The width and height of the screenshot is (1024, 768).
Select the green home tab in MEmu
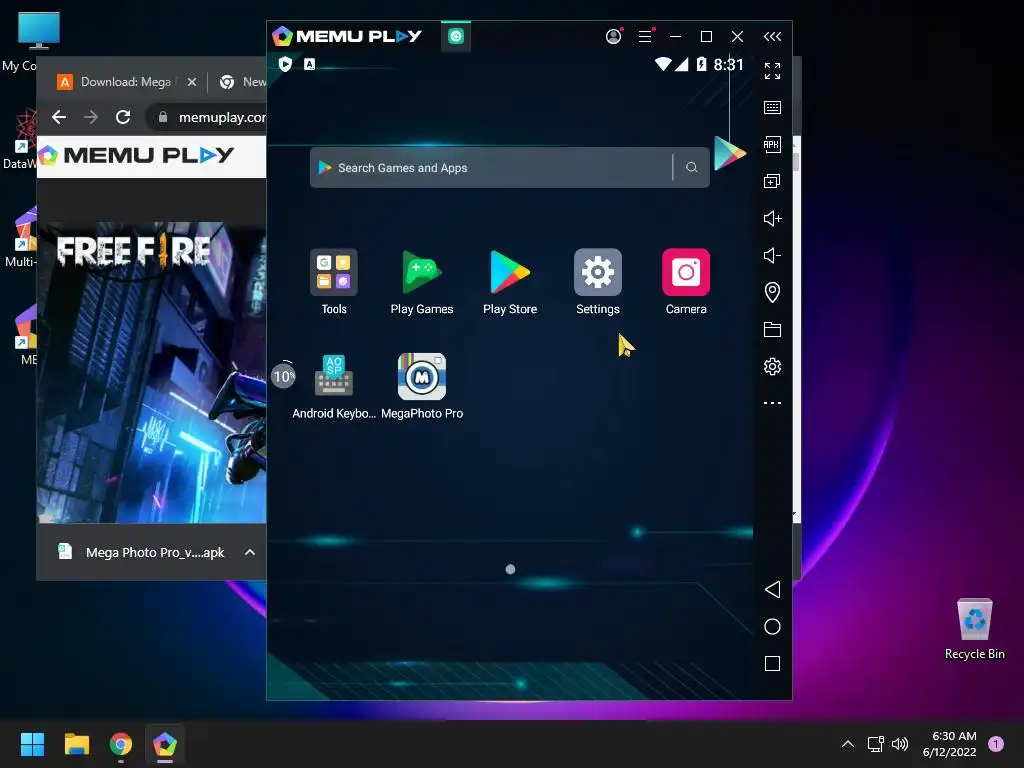[456, 37]
